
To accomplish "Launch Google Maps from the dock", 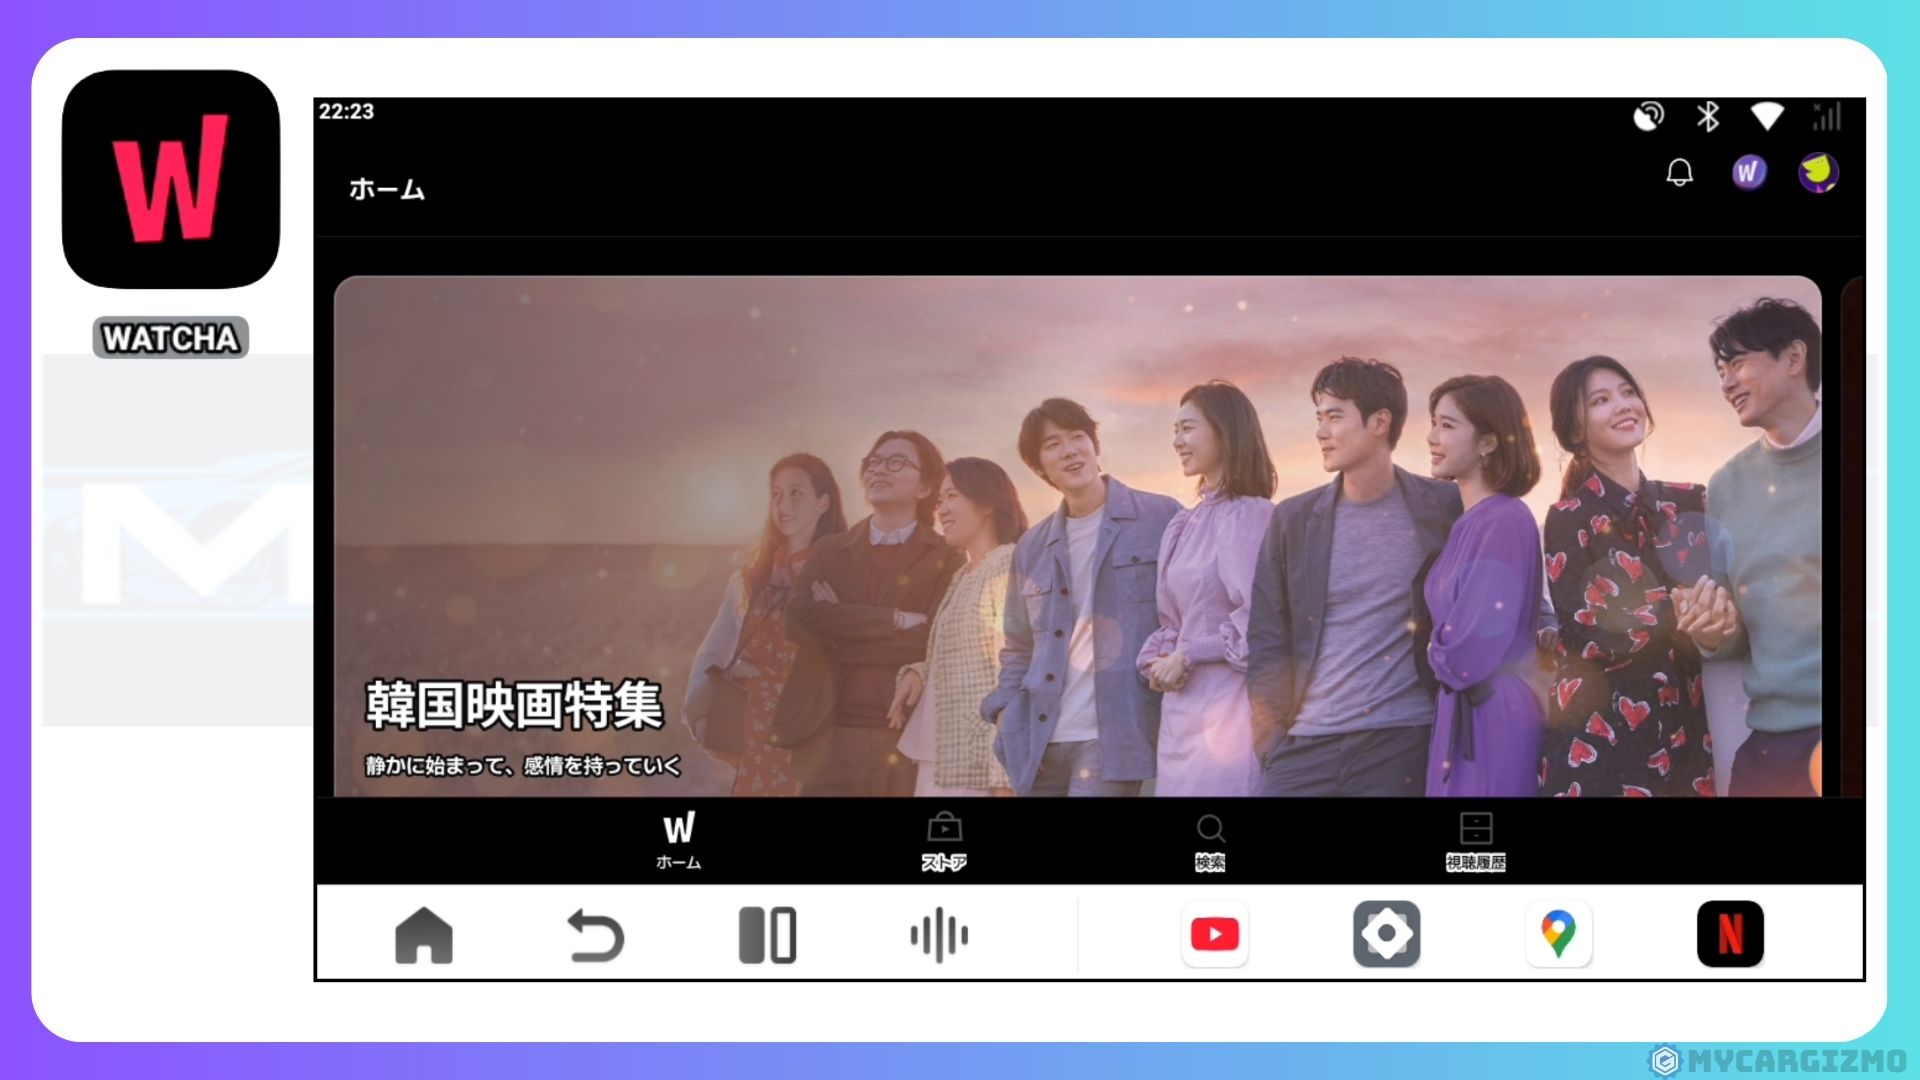I will click(x=1558, y=934).
